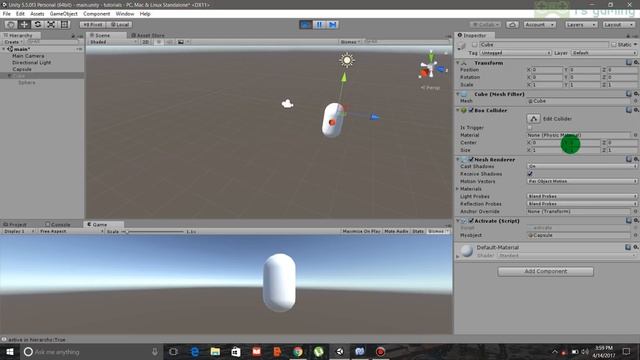Click the blue Z-axis move arrow
Image resolution: width=640 pixels, height=360 pixels.
click(x=375, y=117)
